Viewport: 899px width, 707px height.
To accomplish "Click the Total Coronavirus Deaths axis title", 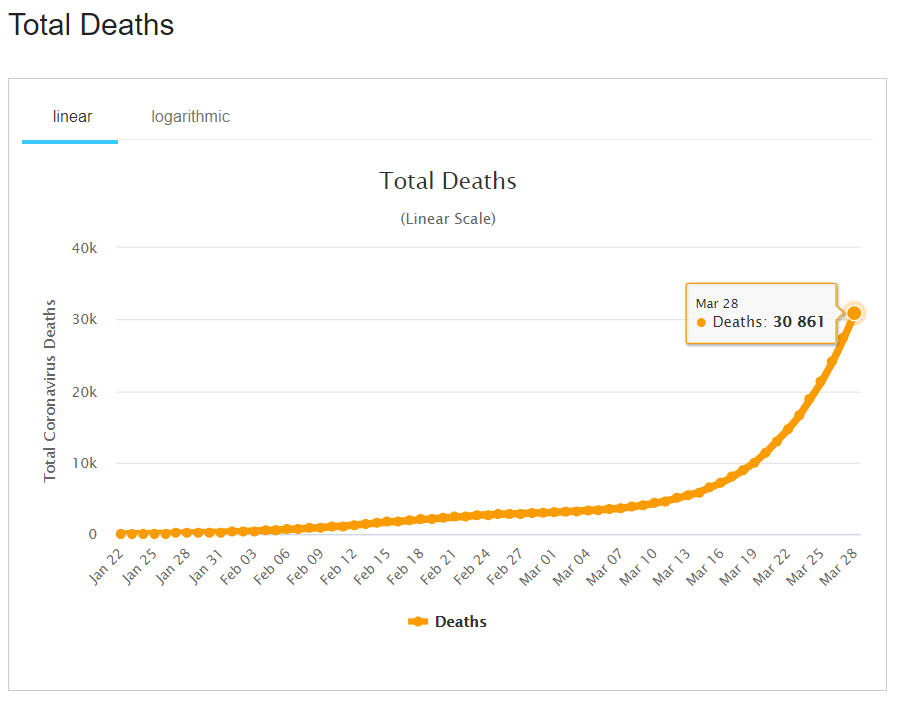I will point(49,390).
